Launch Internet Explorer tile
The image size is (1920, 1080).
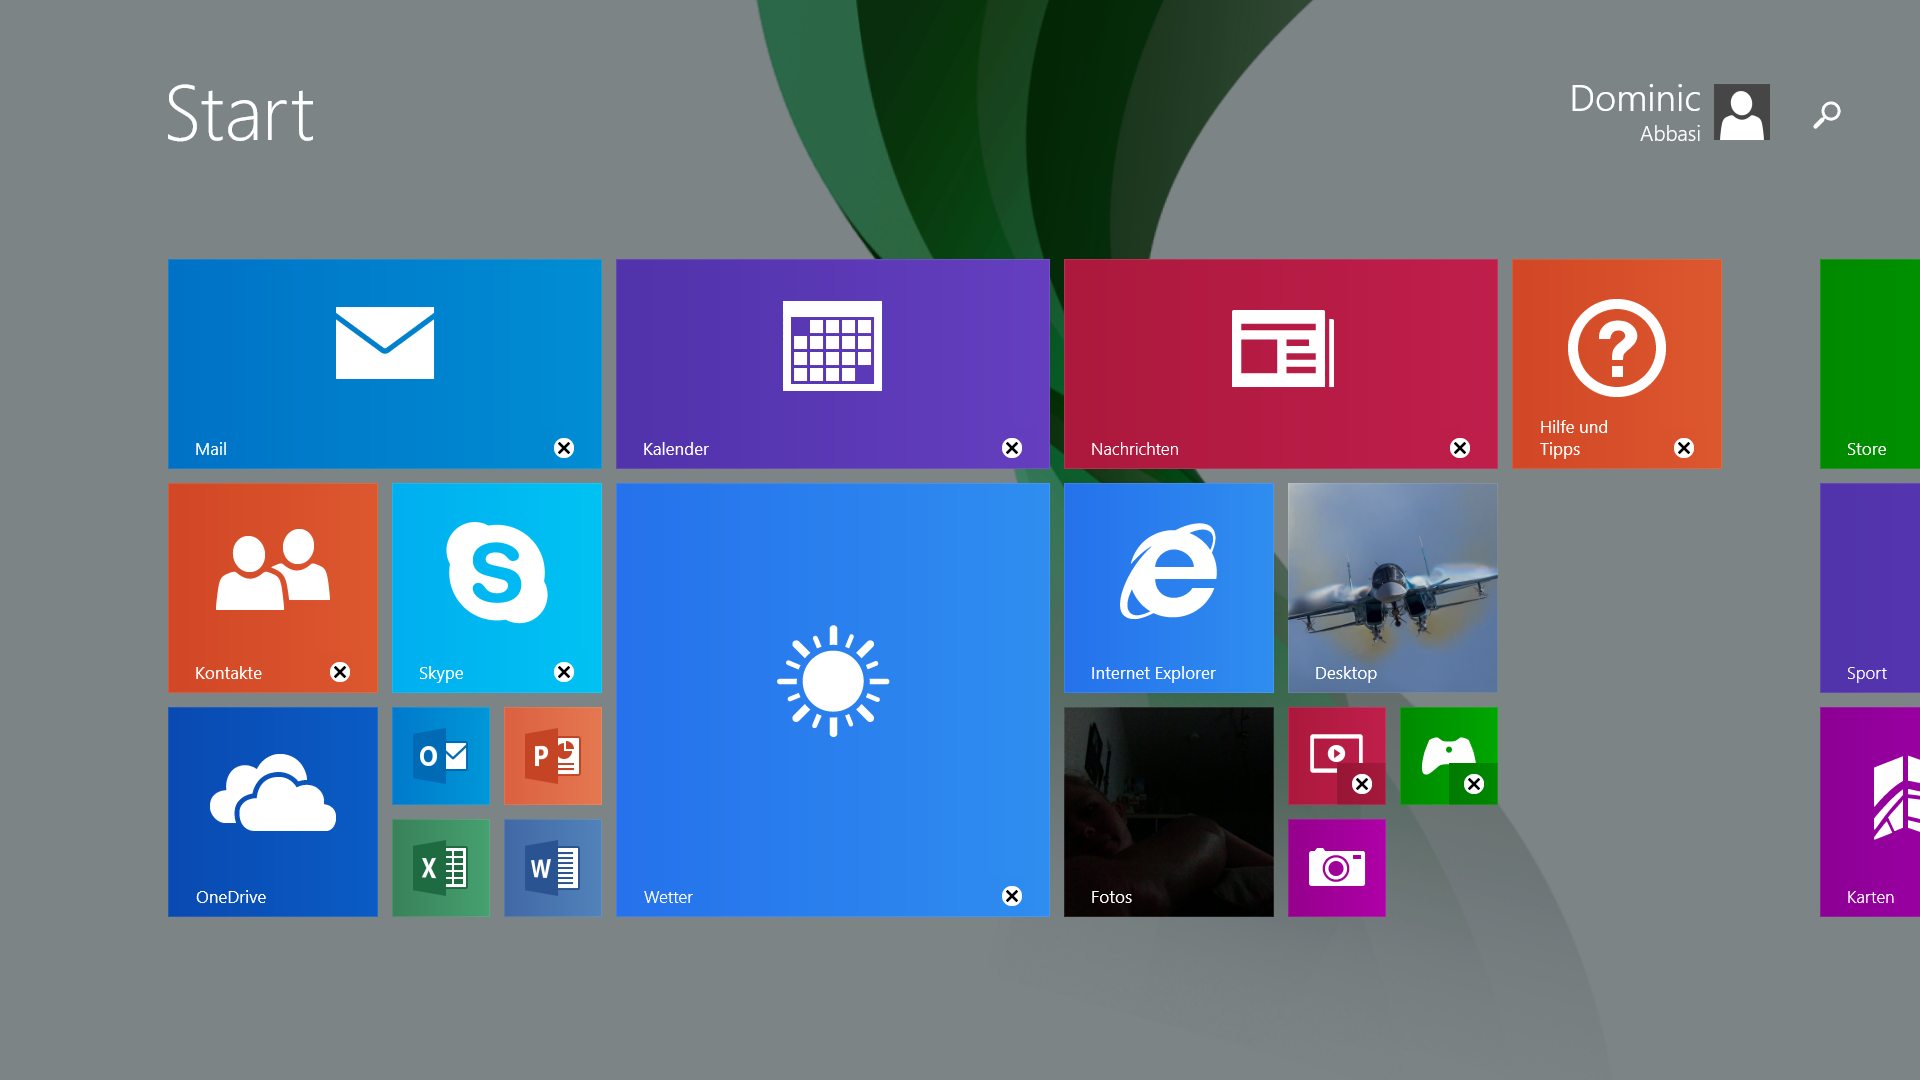[1169, 588]
